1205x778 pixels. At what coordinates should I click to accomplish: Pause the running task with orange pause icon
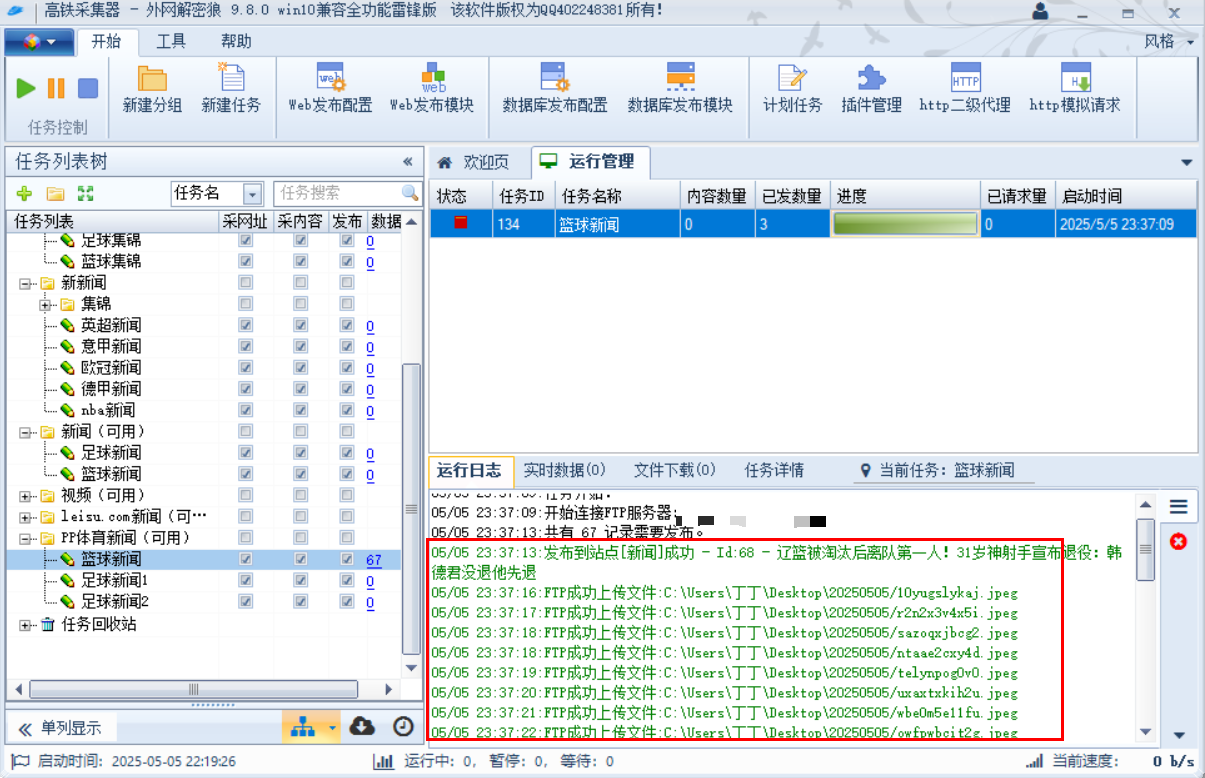[x=56, y=88]
